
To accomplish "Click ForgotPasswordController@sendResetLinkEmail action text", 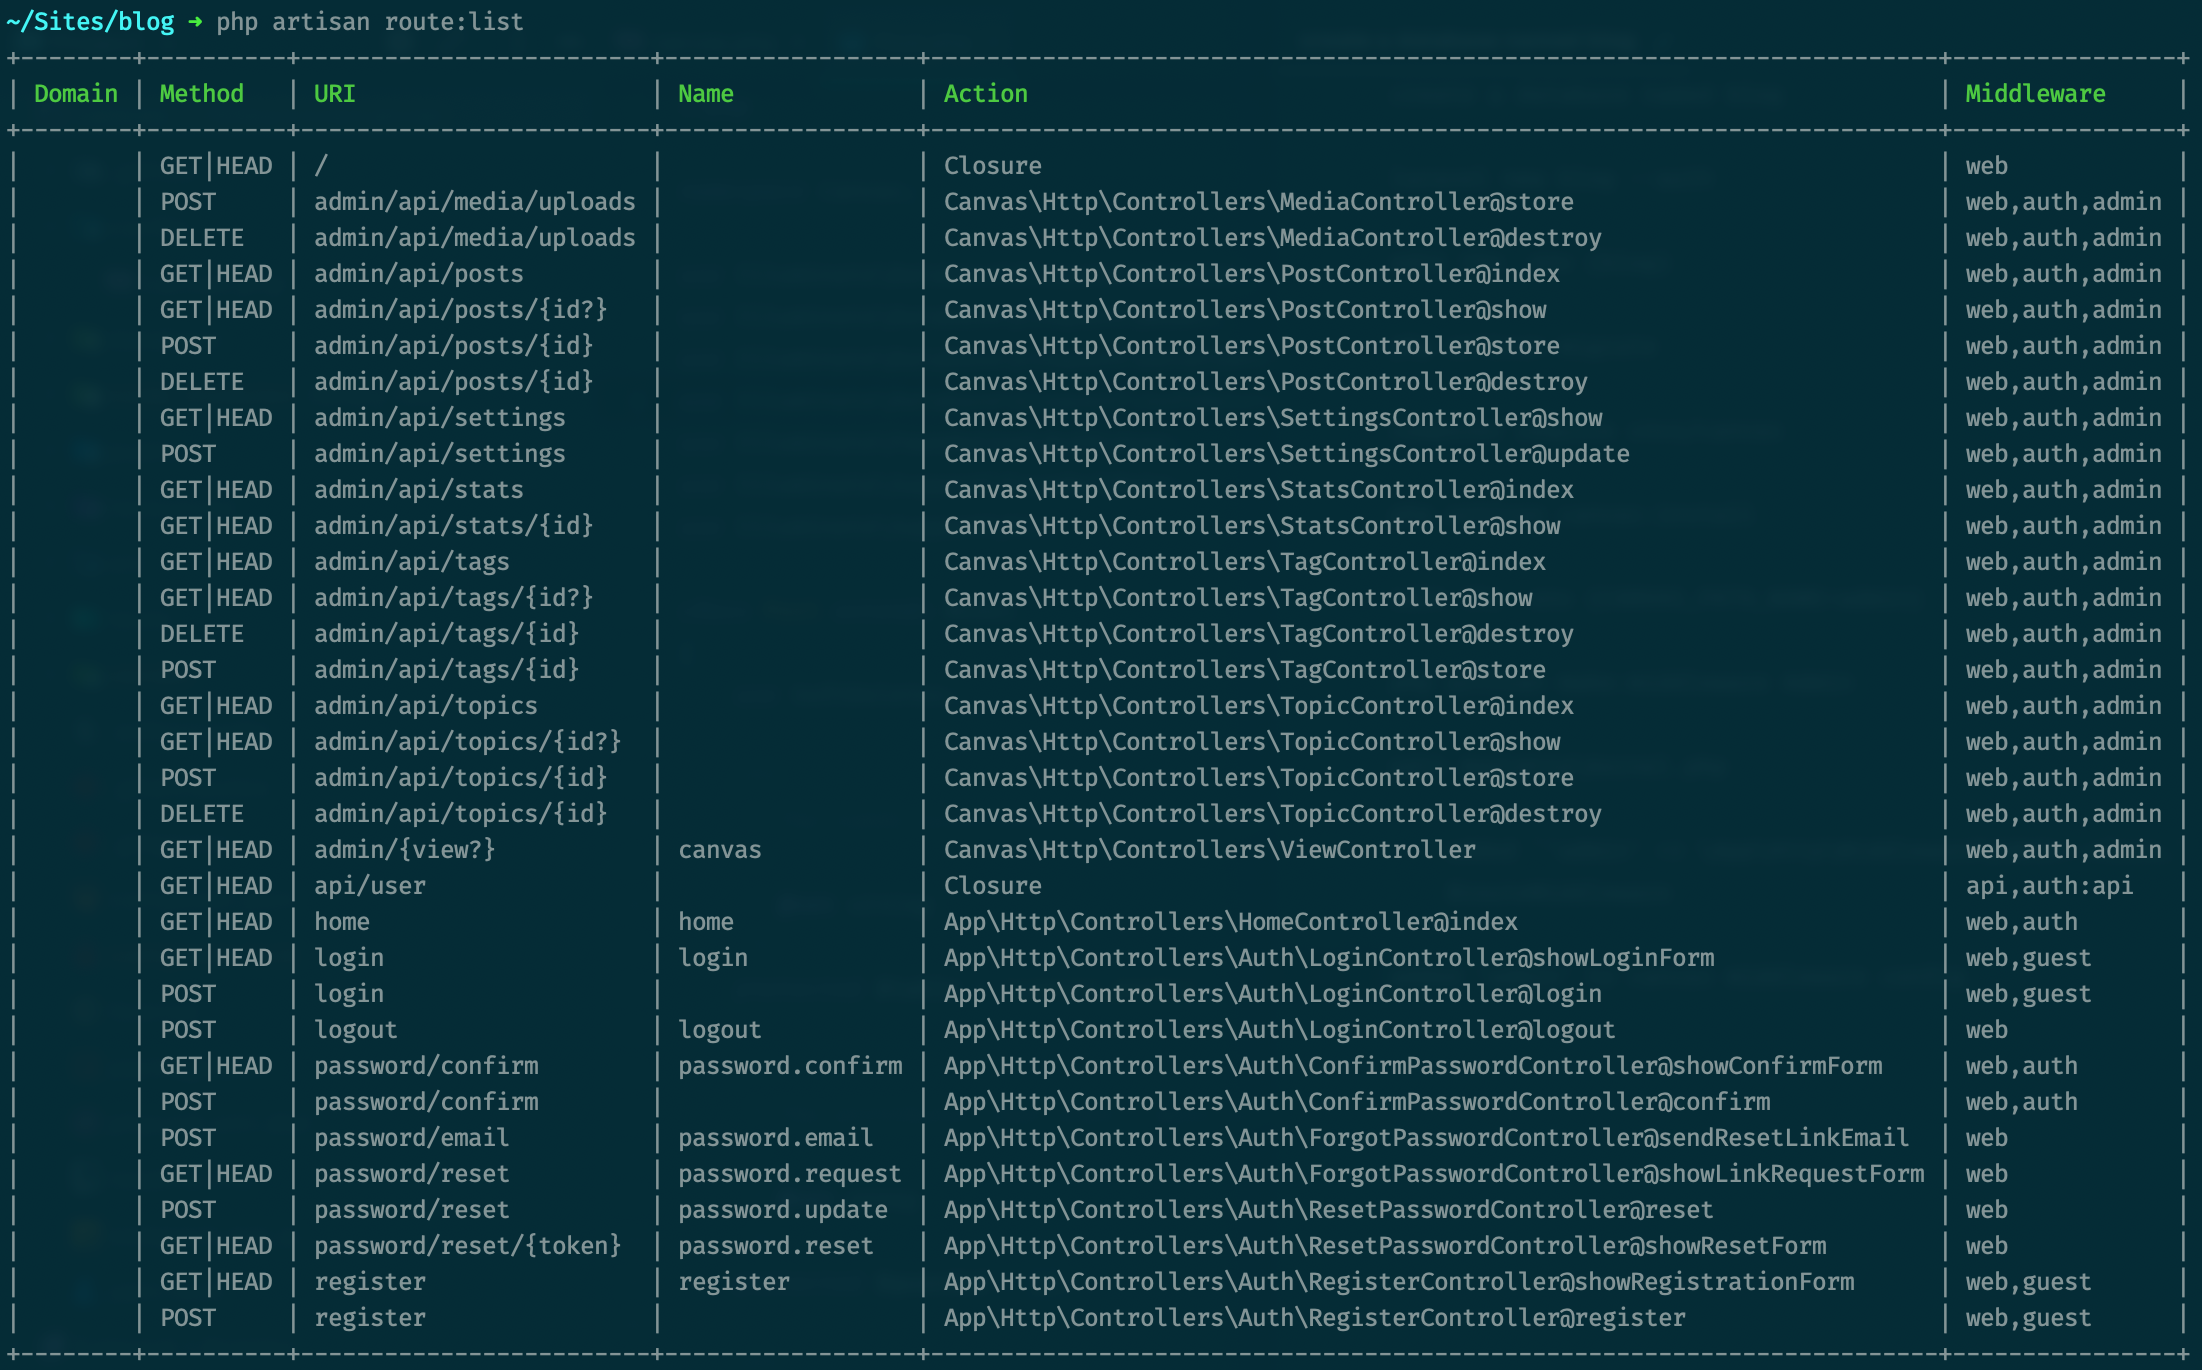I will coord(1427,1138).
